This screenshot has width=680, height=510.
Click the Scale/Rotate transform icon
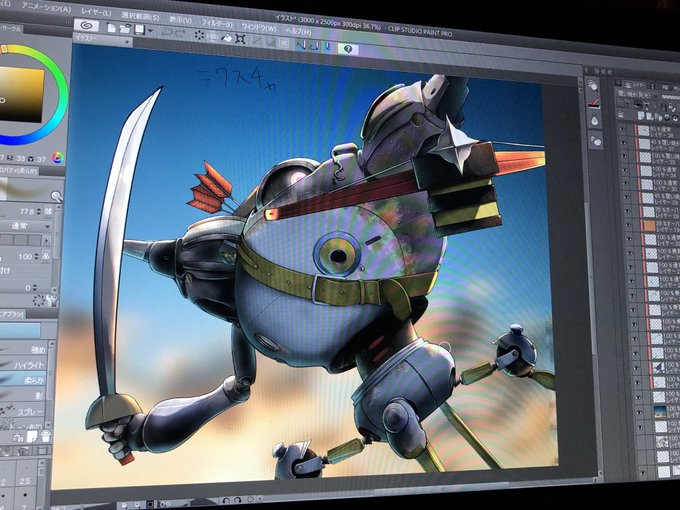click(x=240, y=39)
